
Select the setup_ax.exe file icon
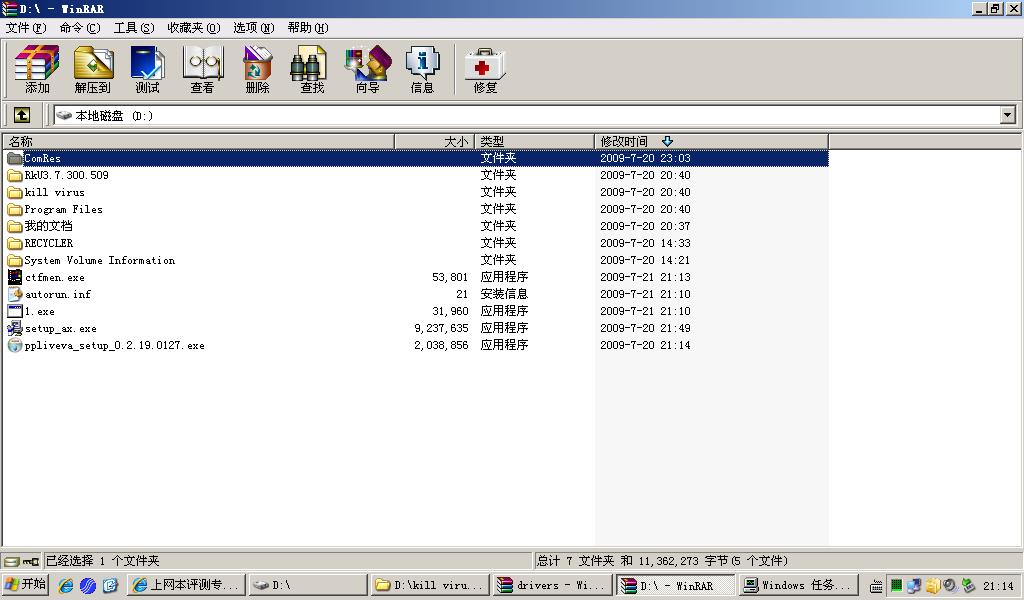click(14, 328)
